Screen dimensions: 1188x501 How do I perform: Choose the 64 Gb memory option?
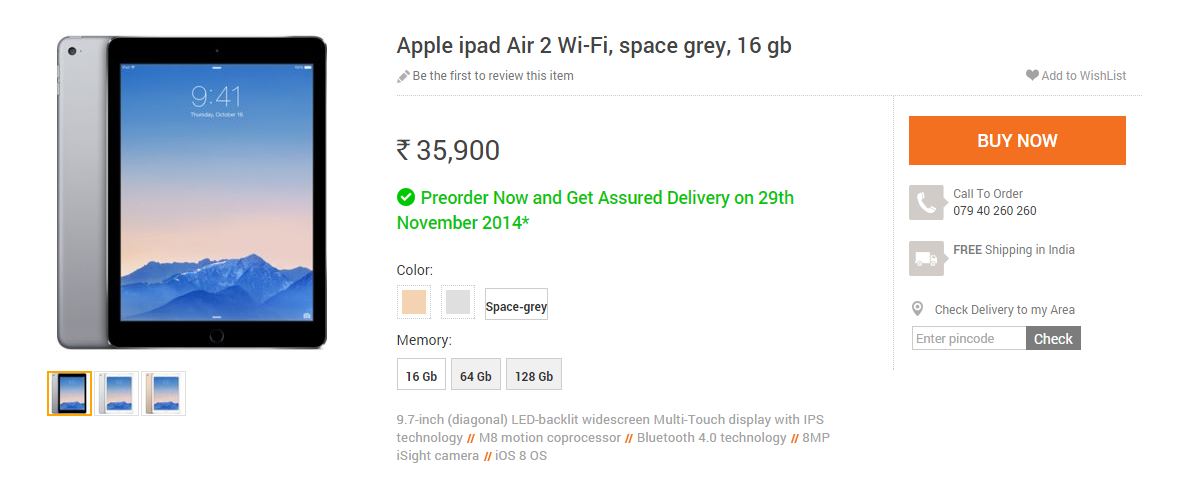[x=475, y=376]
